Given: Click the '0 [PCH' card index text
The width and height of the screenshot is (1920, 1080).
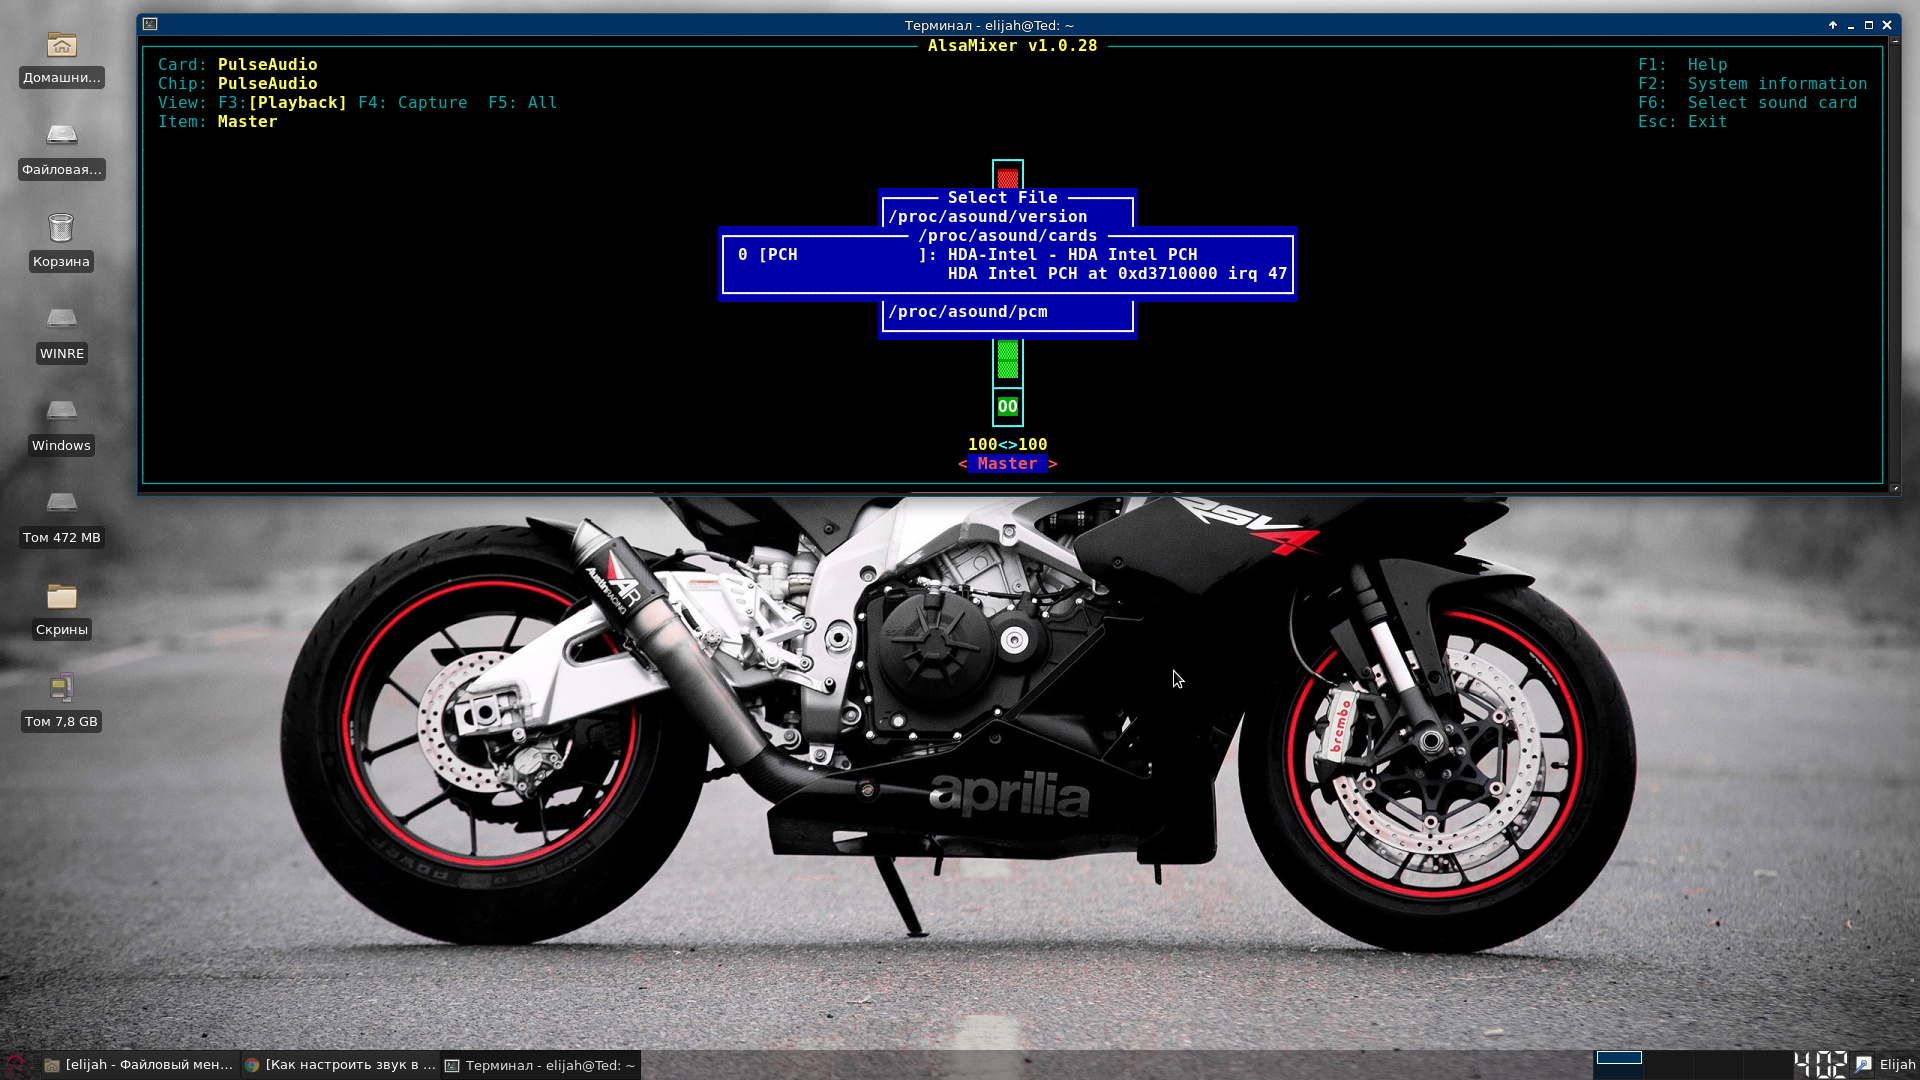Looking at the screenshot, I should click(x=767, y=255).
